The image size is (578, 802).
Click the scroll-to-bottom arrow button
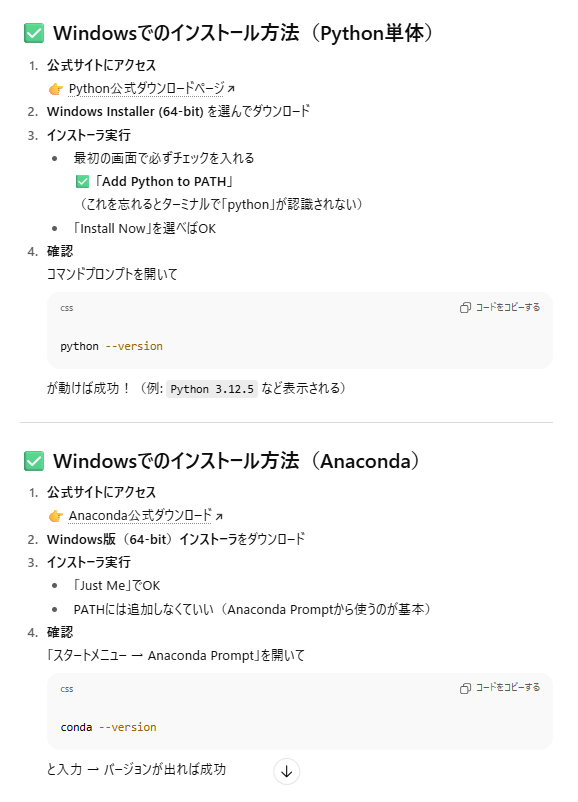pos(286,771)
